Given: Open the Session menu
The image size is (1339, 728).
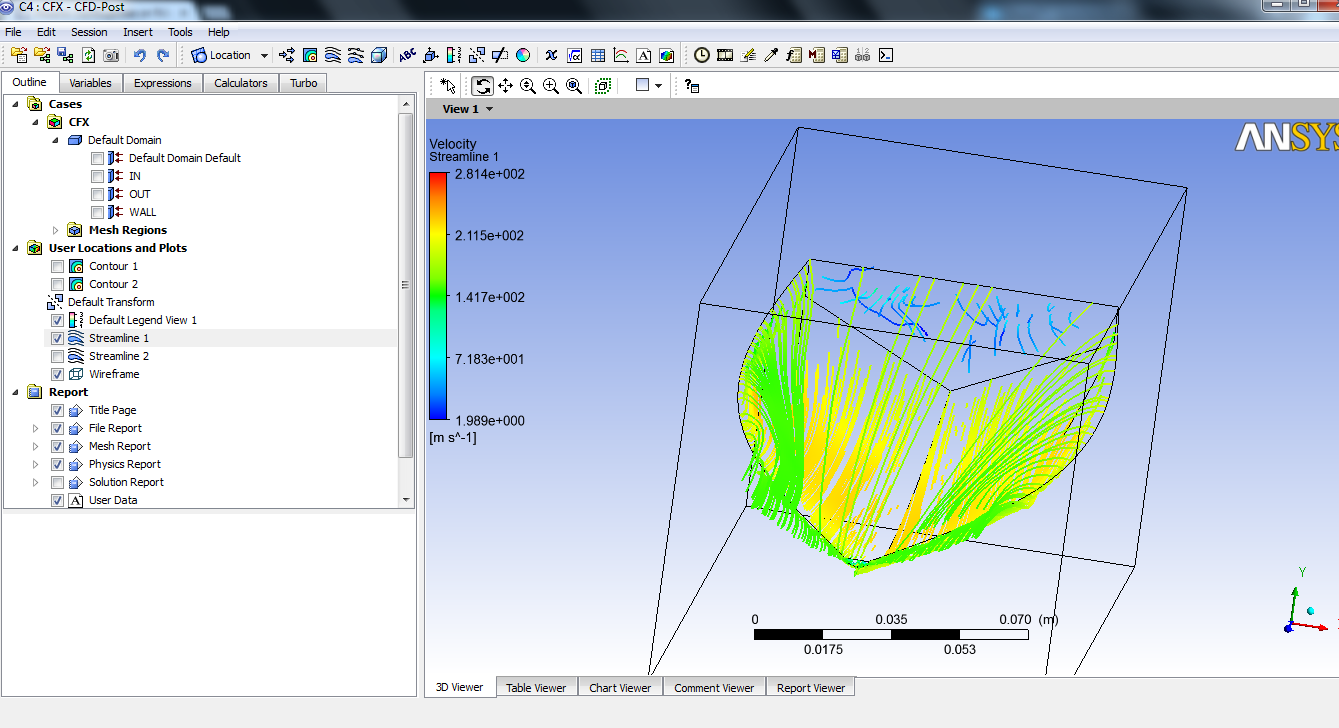Looking at the screenshot, I should [x=89, y=32].
